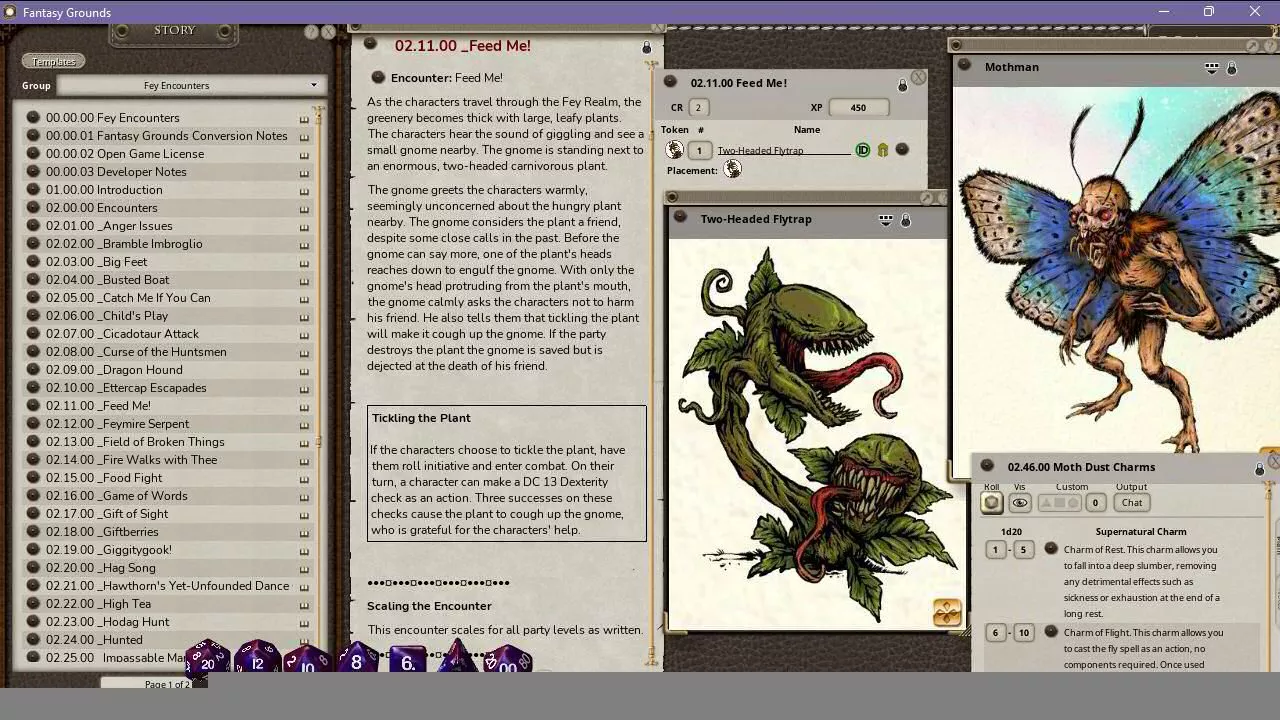Roll the Moth Dust Charms table die button
Screen dimensions: 1280x720
coord(992,503)
